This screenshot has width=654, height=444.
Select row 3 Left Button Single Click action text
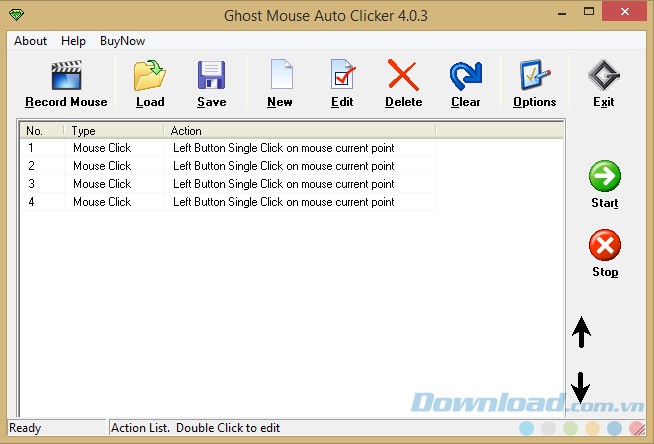pos(284,184)
